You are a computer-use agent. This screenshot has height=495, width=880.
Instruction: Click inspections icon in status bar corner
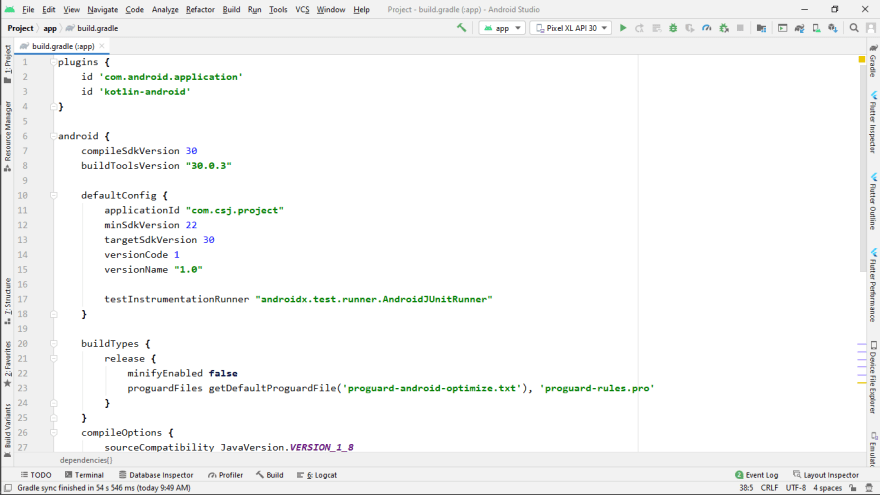pyautogui.click(x=869, y=488)
